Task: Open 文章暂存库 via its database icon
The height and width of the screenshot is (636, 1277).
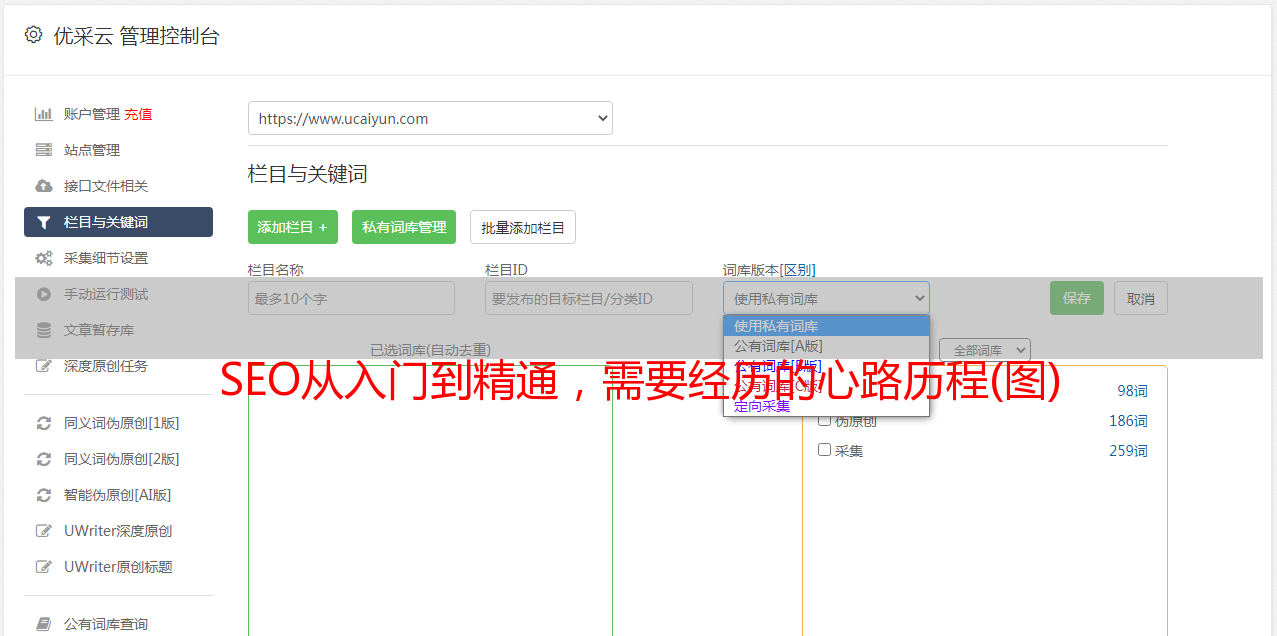Action: [44, 330]
